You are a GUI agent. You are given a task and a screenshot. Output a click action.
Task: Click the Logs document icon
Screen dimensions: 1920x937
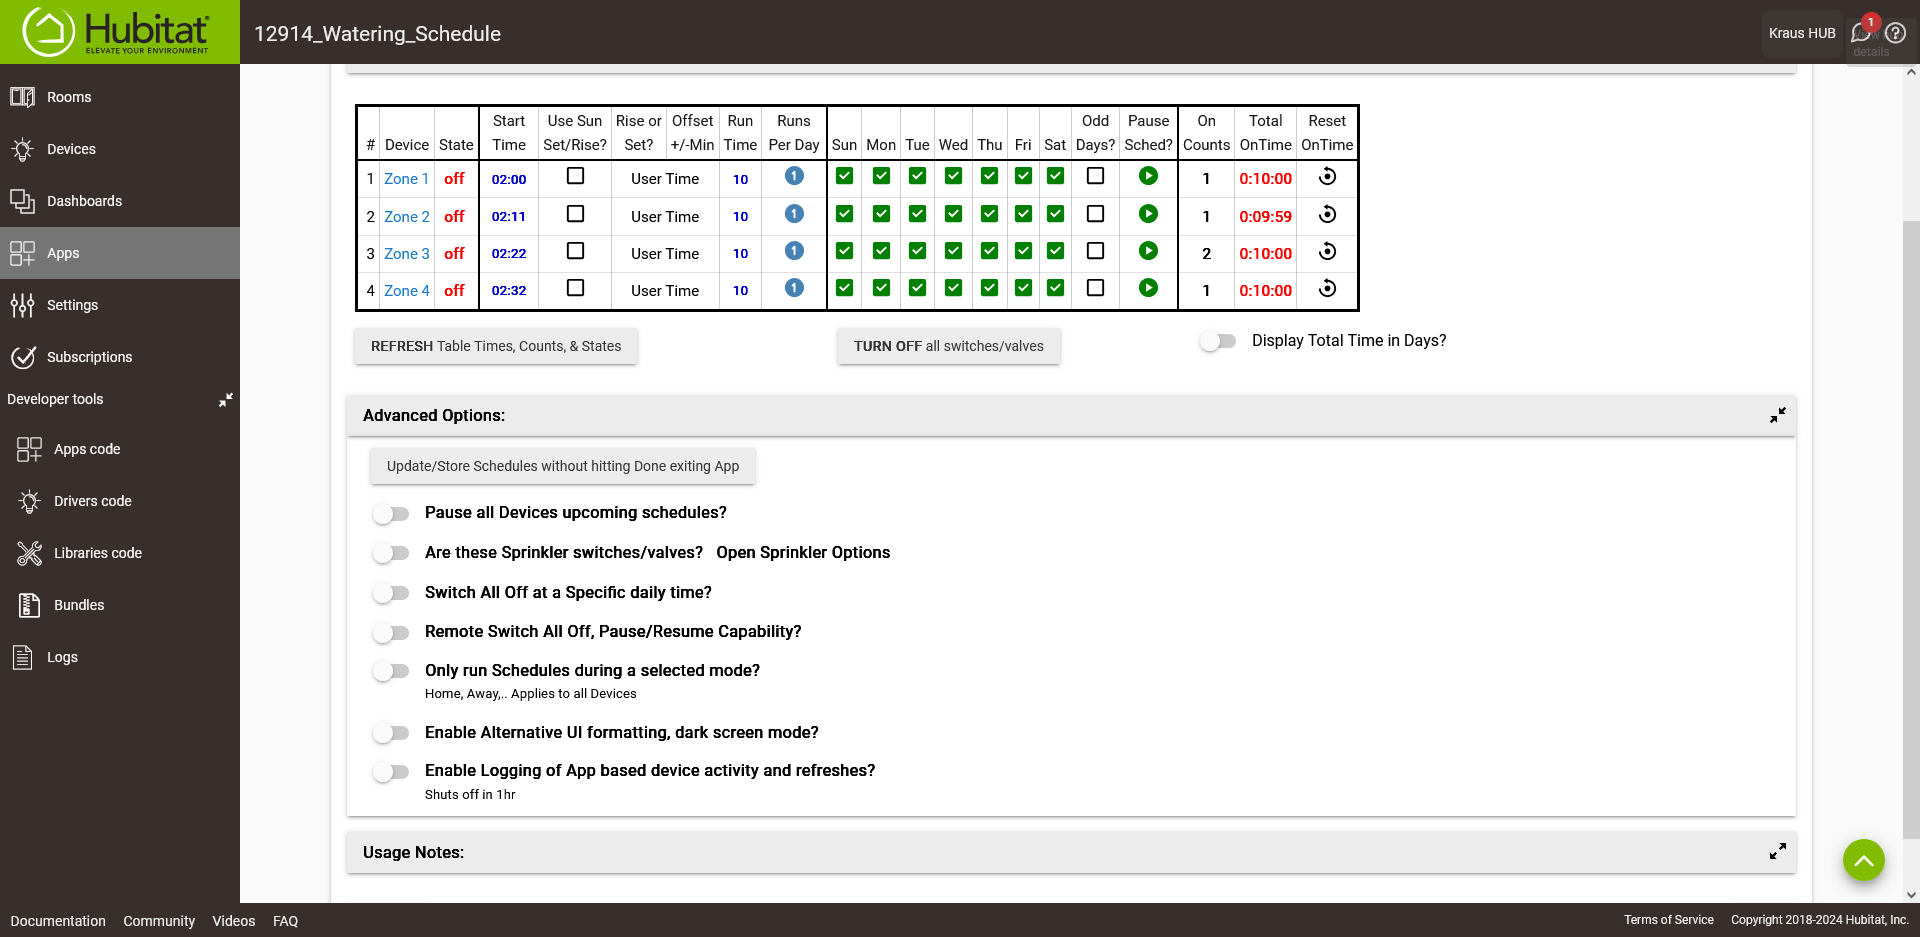22,657
